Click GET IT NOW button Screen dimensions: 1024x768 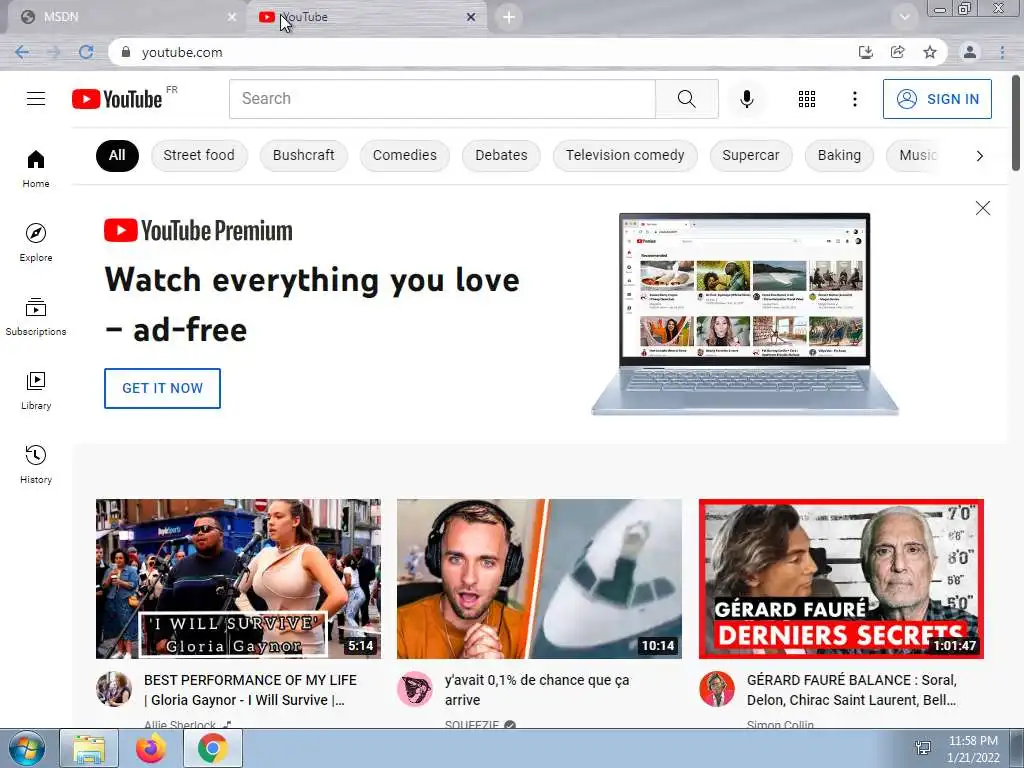click(x=163, y=388)
